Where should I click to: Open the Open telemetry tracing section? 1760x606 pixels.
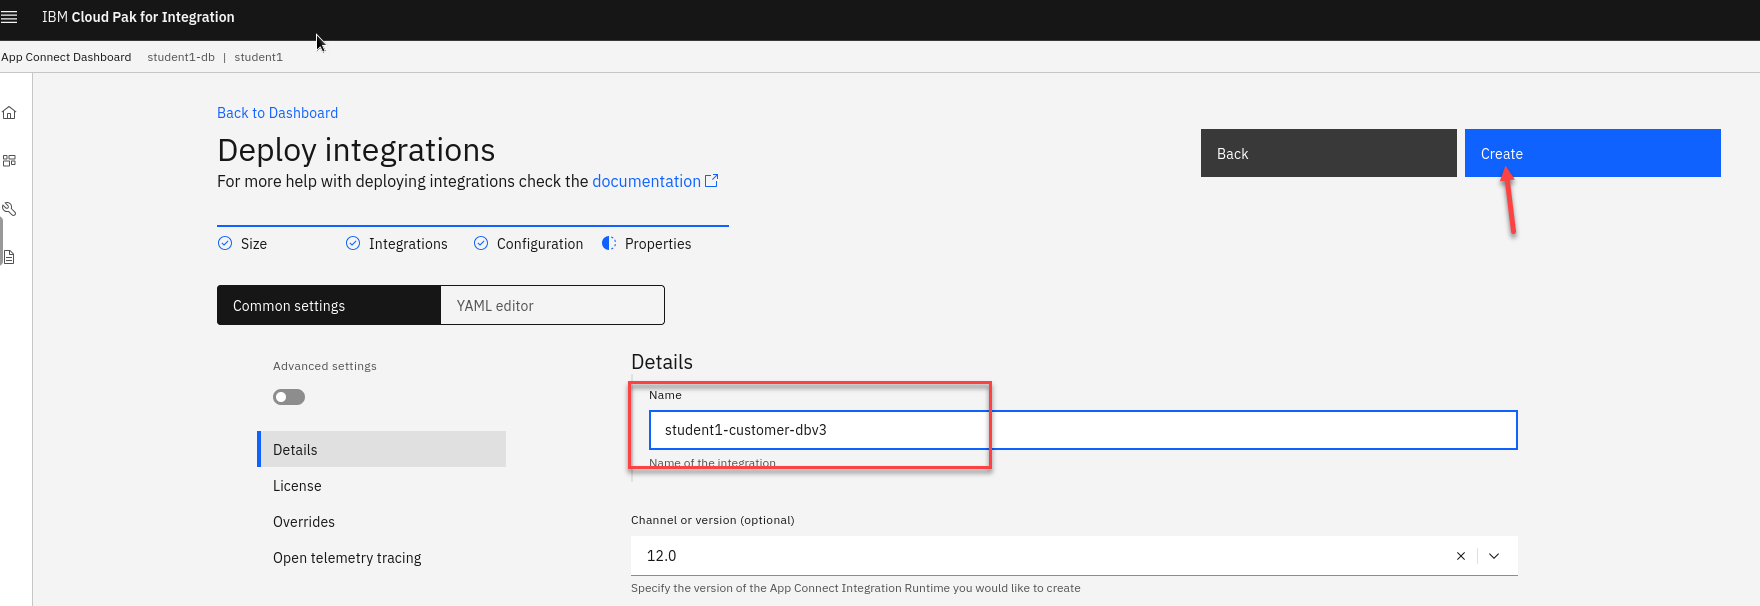pyautogui.click(x=347, y=558)
